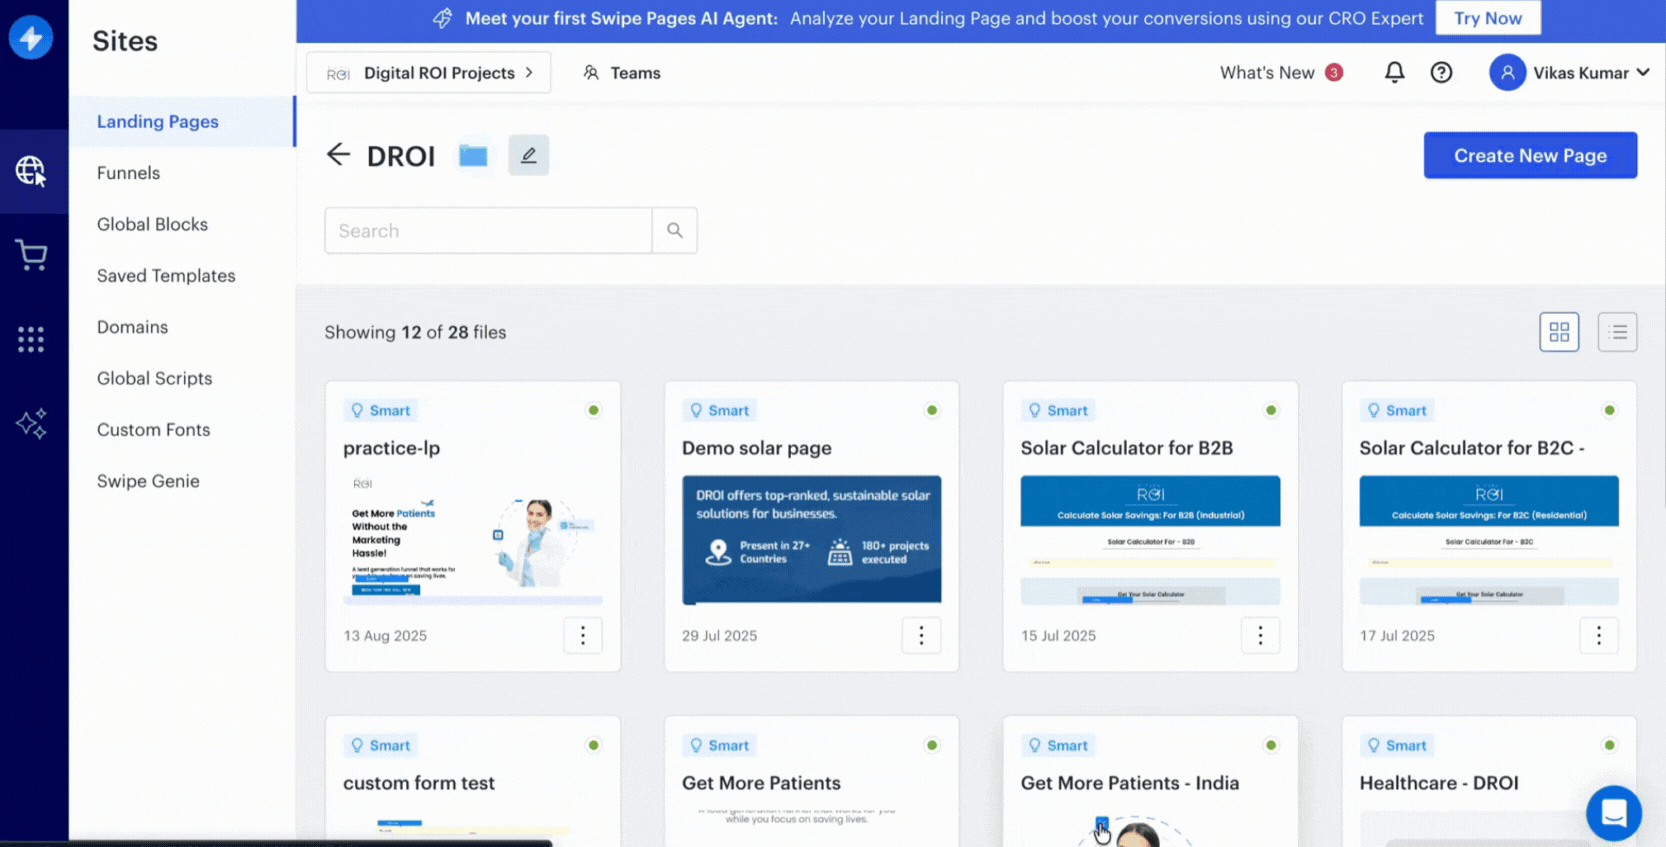This screenshot has height=847, width=1666.
Task: Click green status dot on Healthcare - DROI
Action: (x=1609, y=745)
